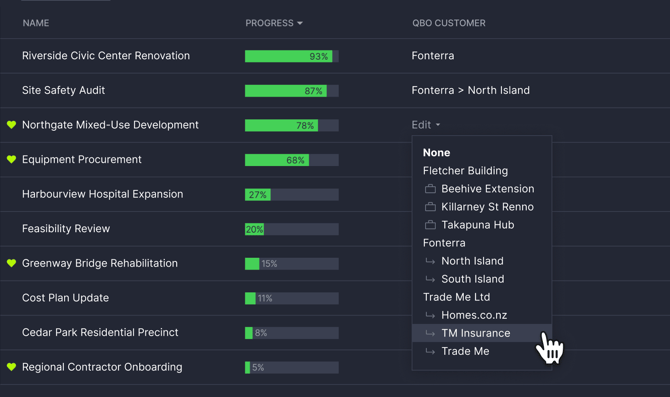Open the Edit customer dropdown

tap(426, 125)
